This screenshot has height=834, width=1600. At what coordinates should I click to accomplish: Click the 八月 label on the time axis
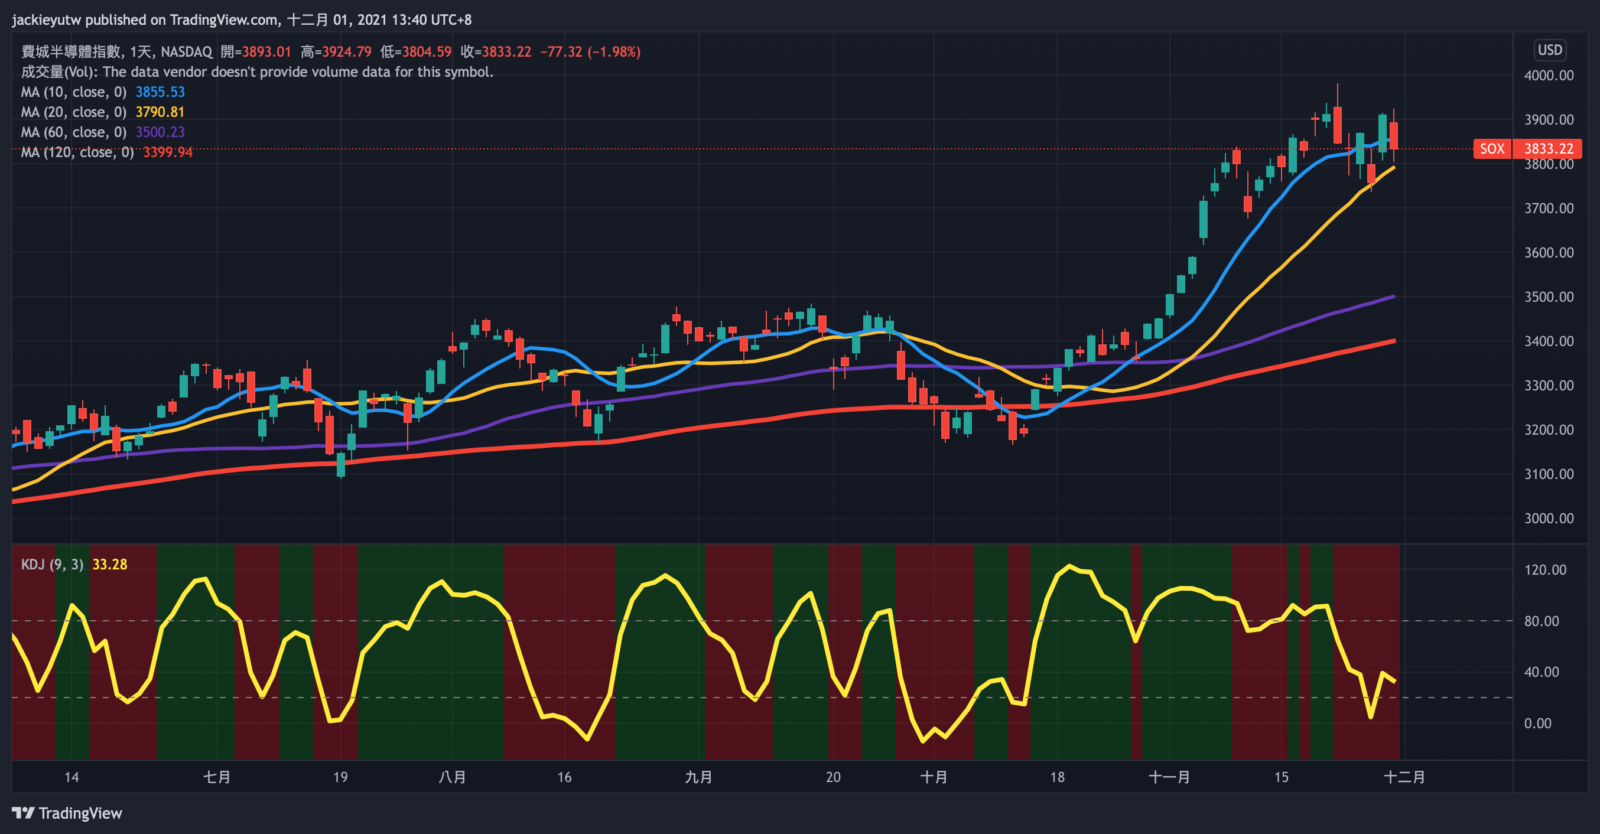[452, 777]
